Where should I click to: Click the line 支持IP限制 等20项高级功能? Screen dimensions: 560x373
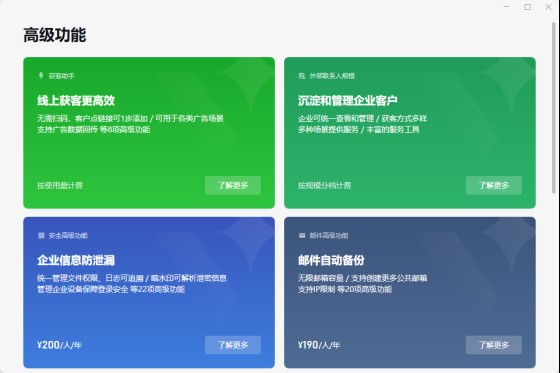pos(345,289)
